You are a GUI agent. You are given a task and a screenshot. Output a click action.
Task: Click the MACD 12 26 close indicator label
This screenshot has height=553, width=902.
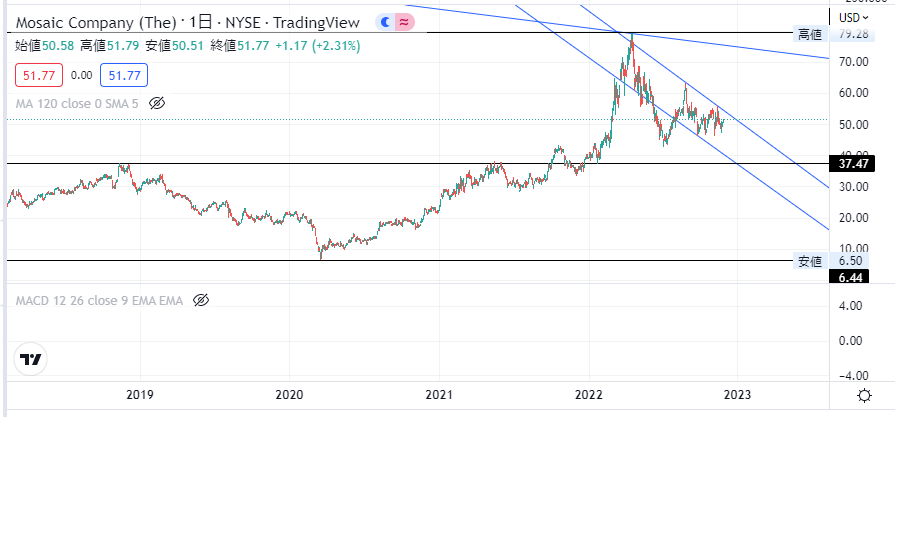click(99, 300)
